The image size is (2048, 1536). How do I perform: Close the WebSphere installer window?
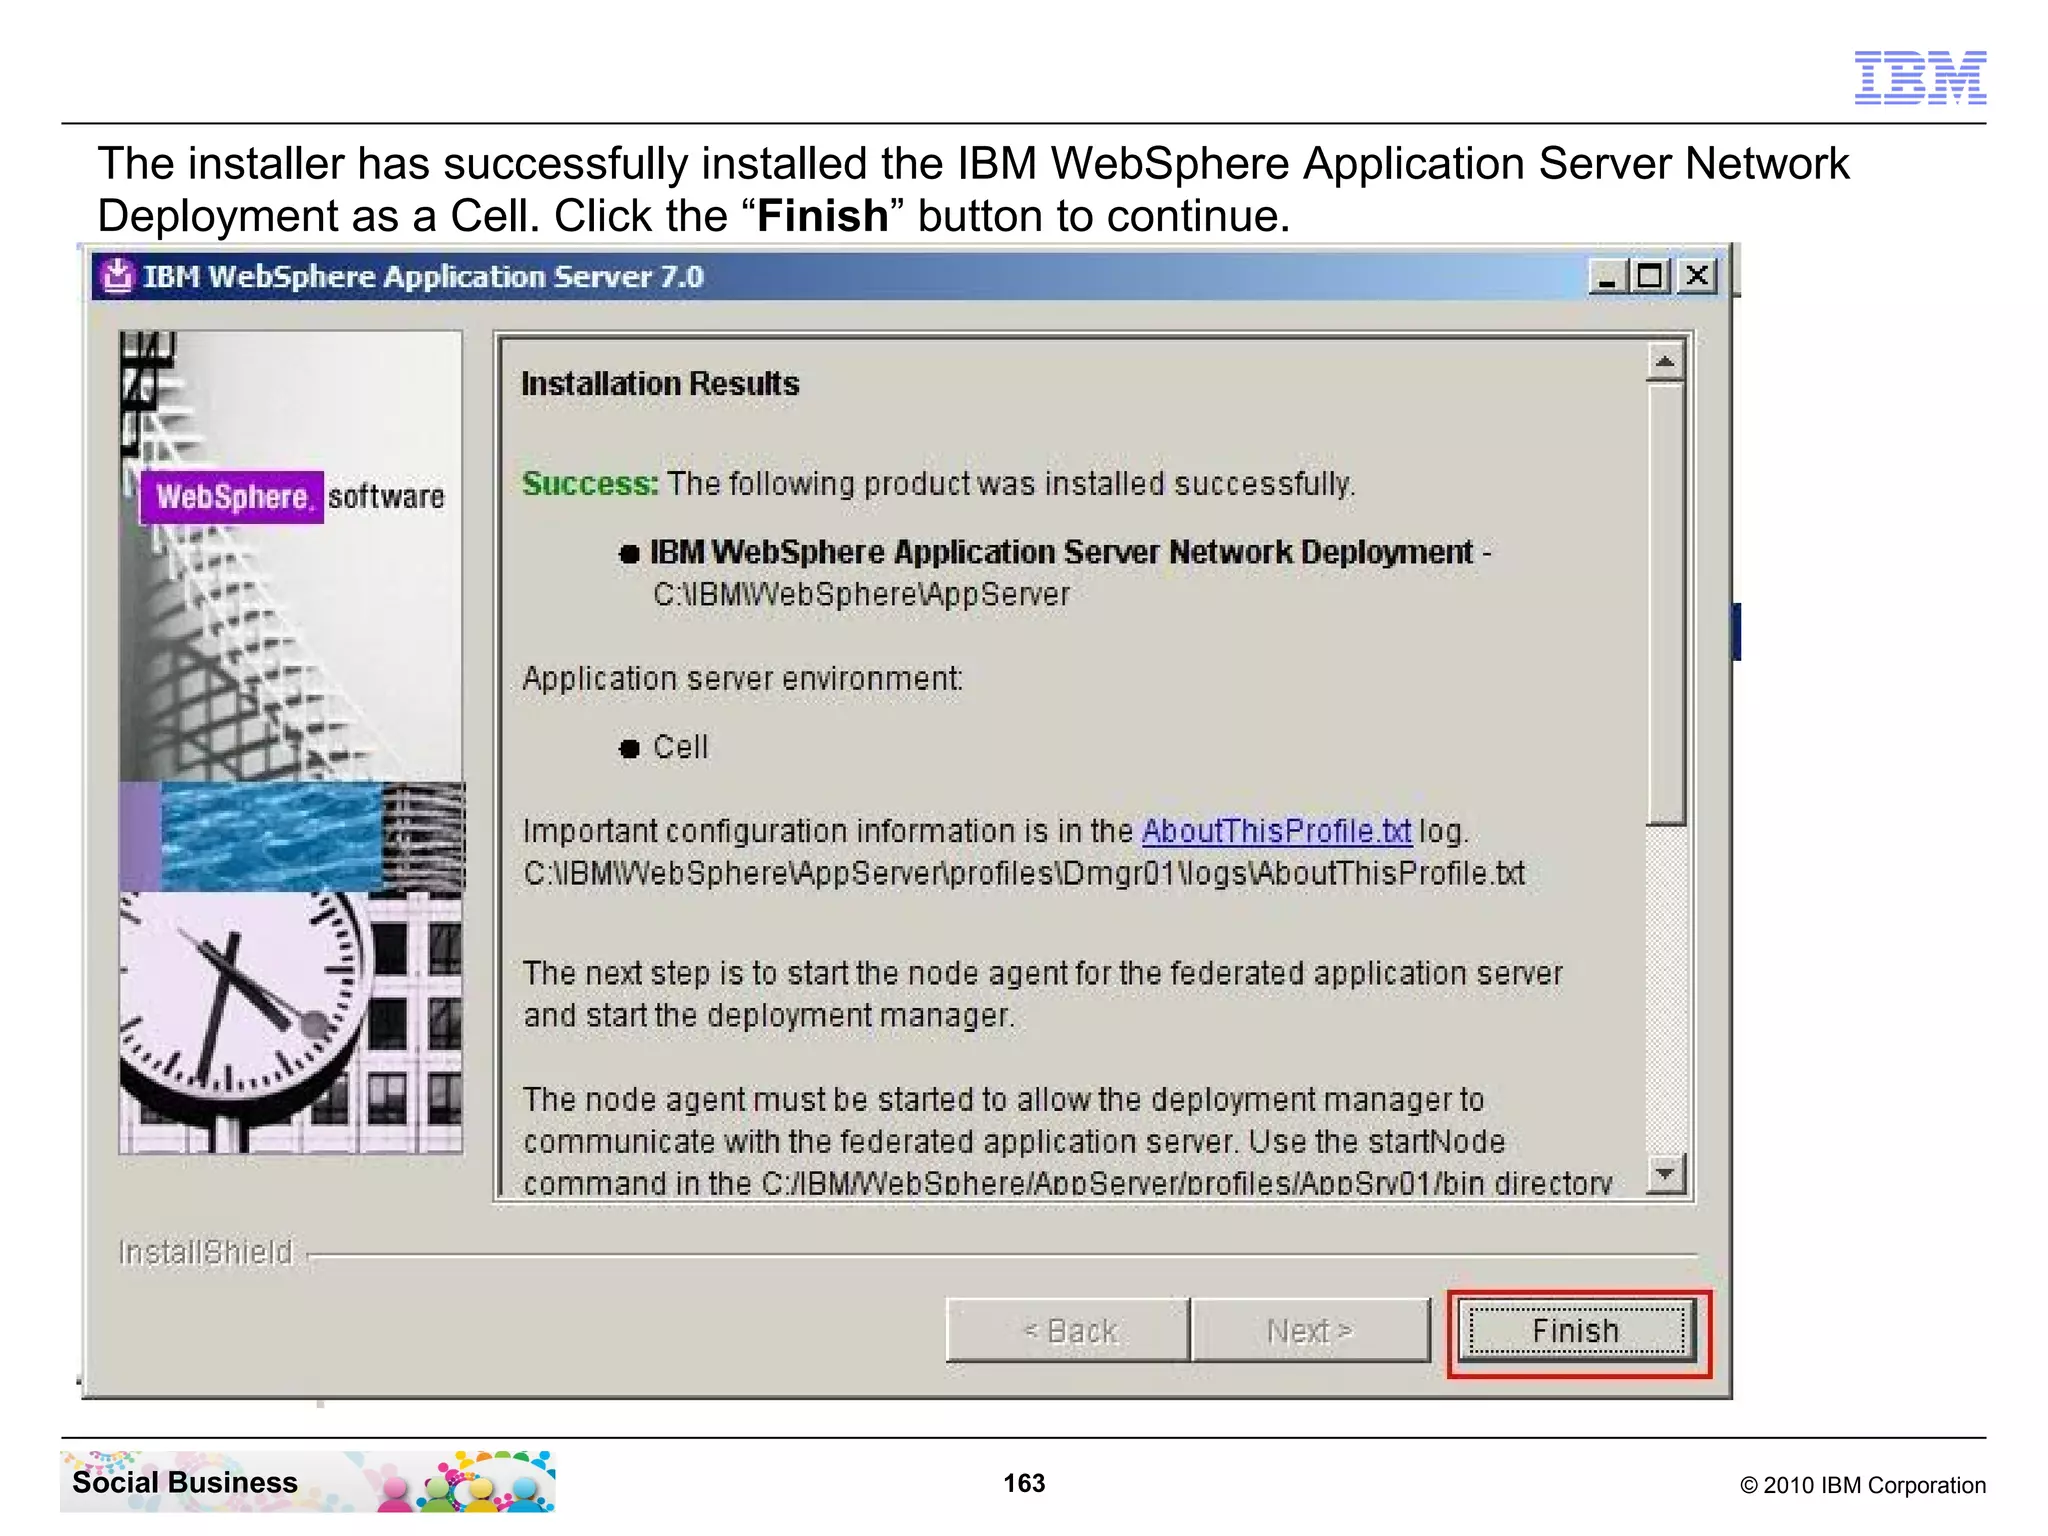(x=1697, y=276)
